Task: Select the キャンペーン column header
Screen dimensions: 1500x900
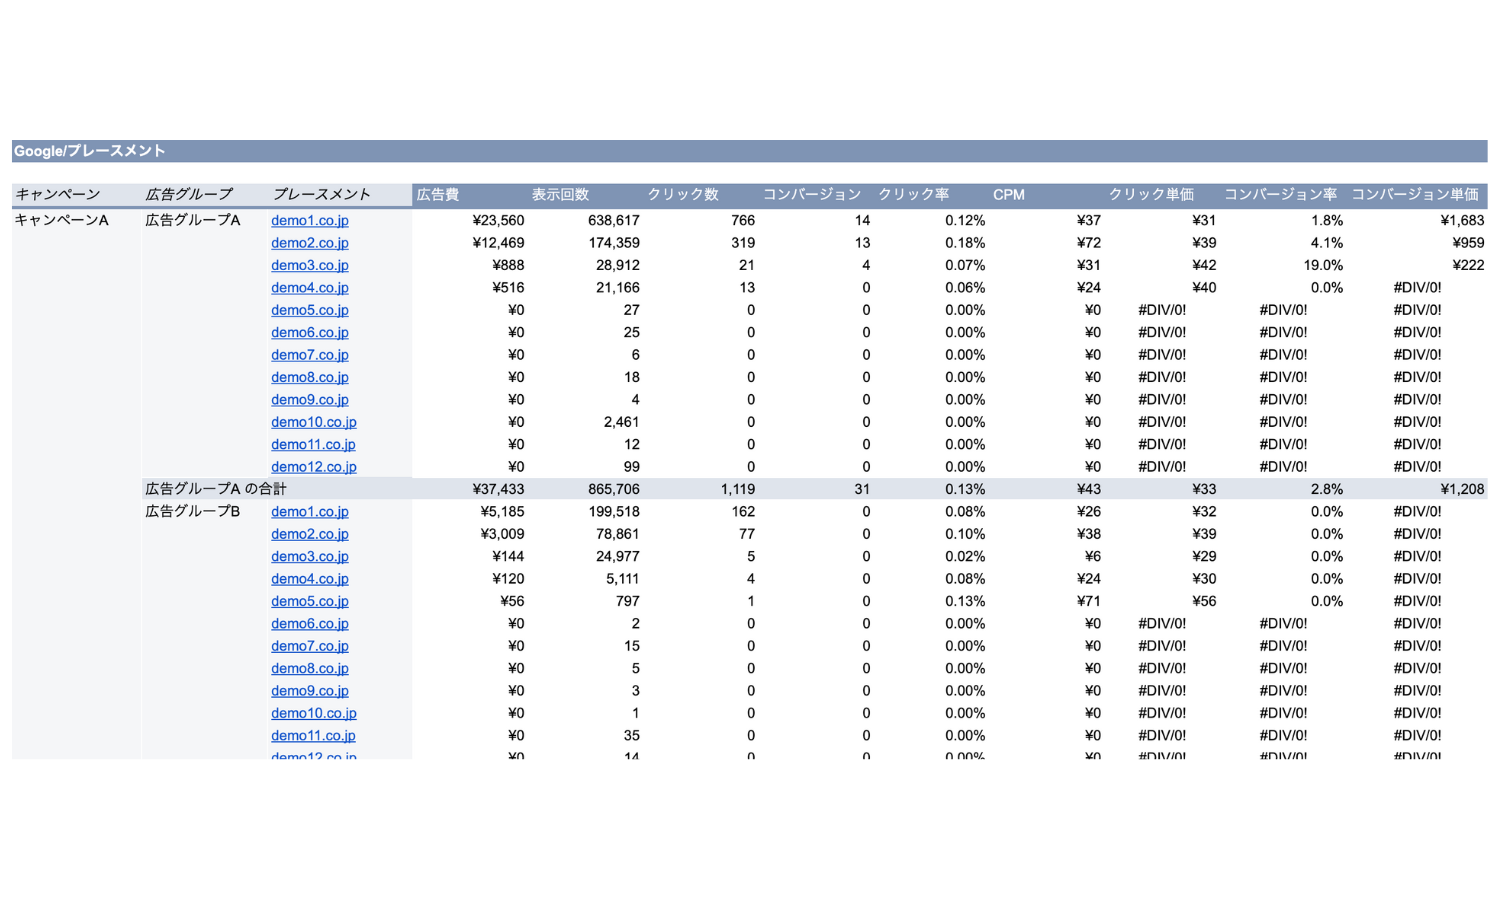Action: [x=58, y=194]
